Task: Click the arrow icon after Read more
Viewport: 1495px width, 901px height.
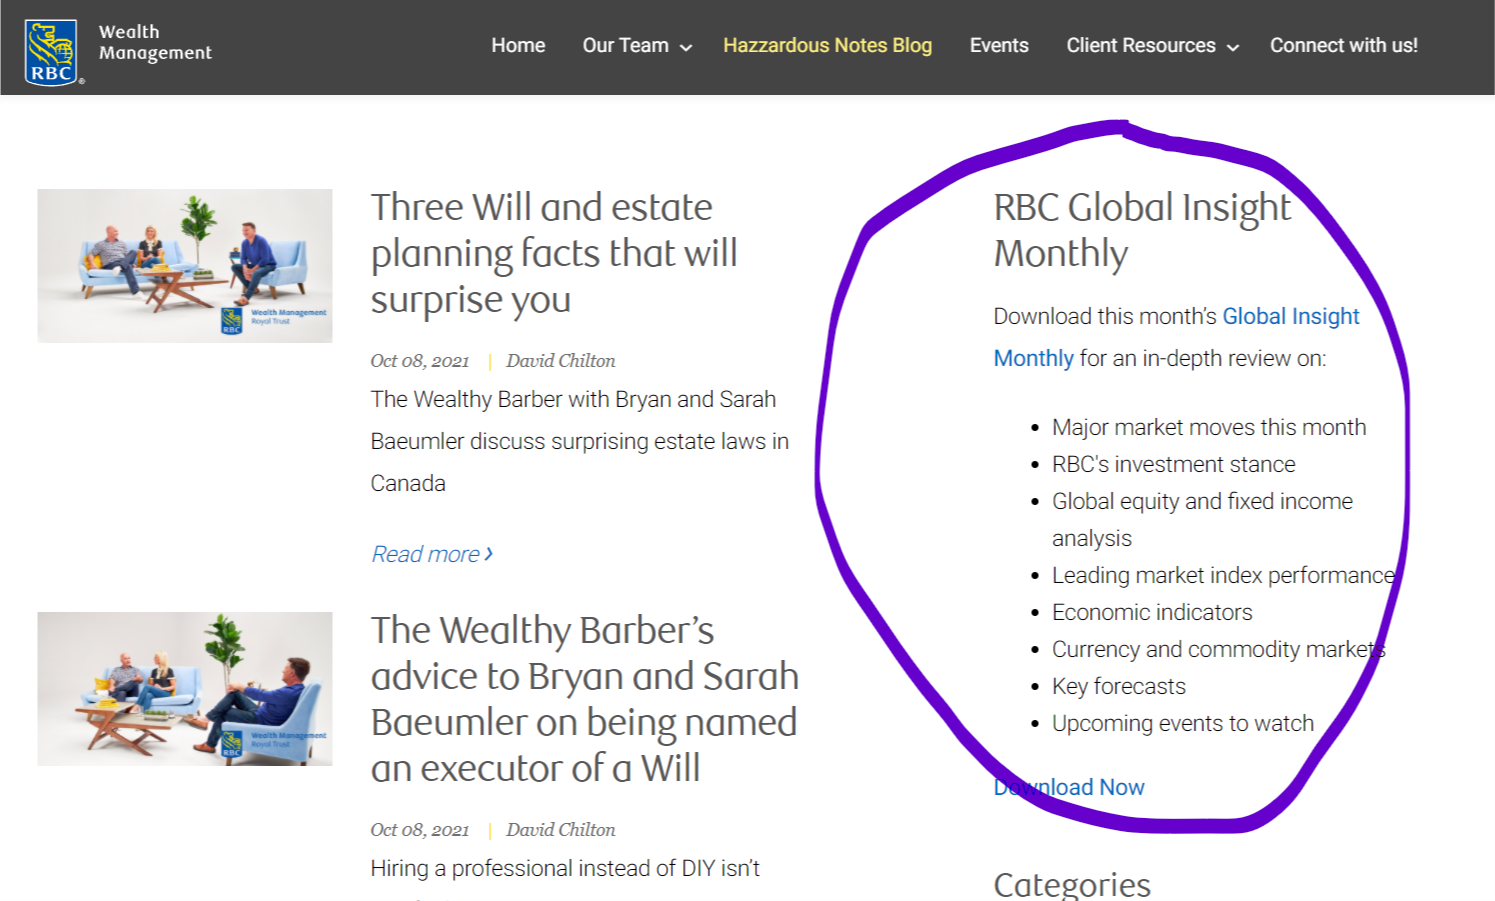Action: pyautogui.click(x=489, y=553)
